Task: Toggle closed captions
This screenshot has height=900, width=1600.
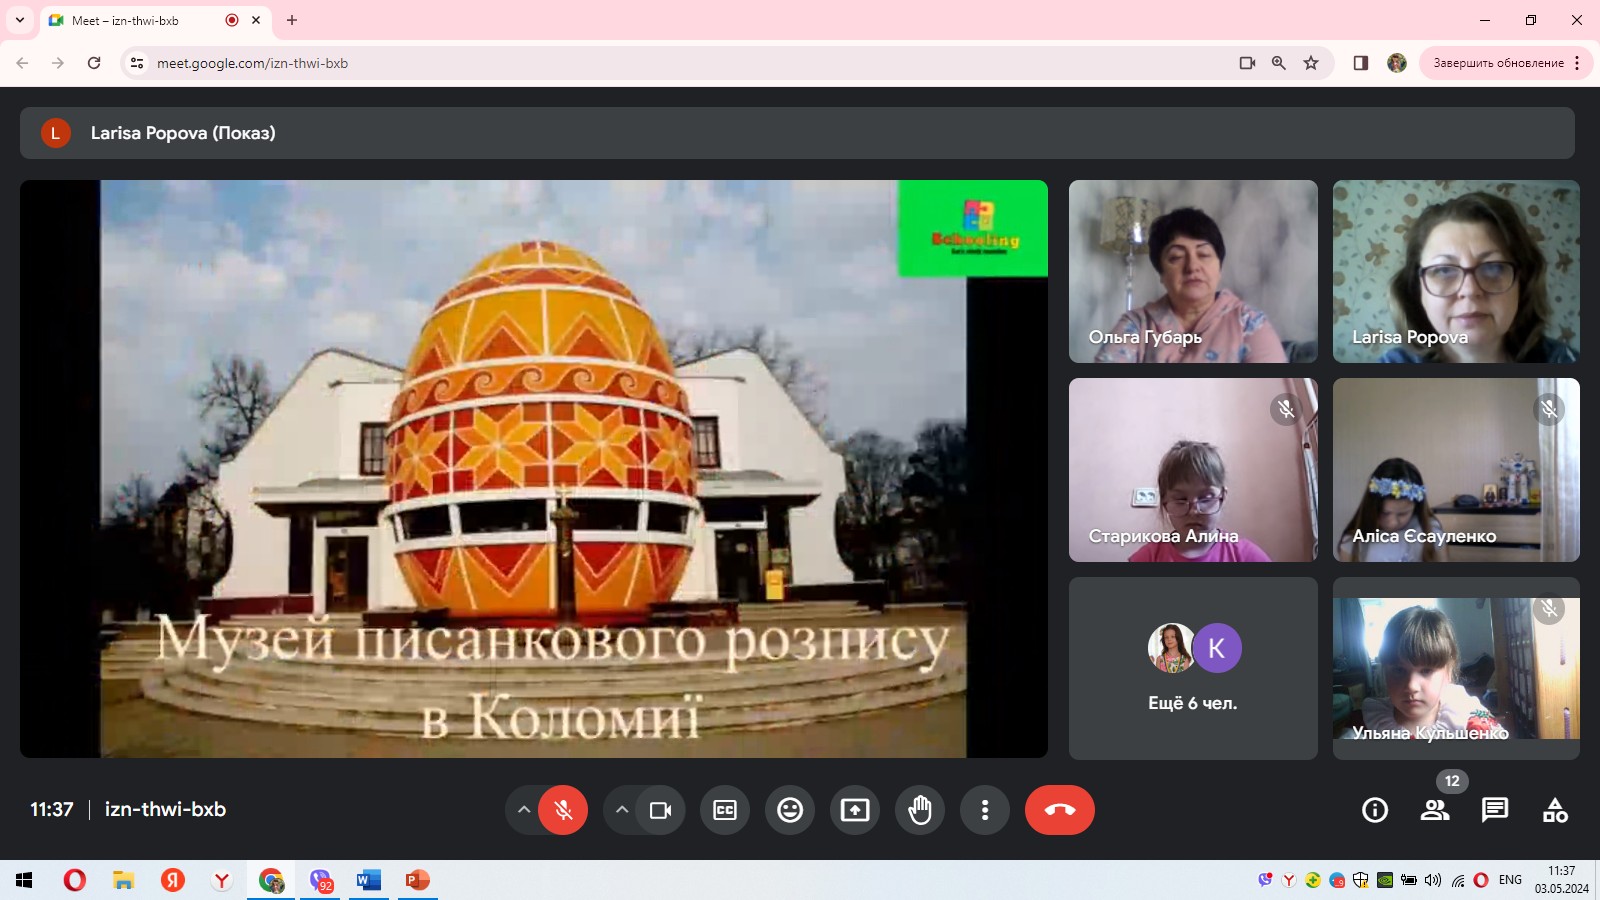Action: (x=725, y=810)
